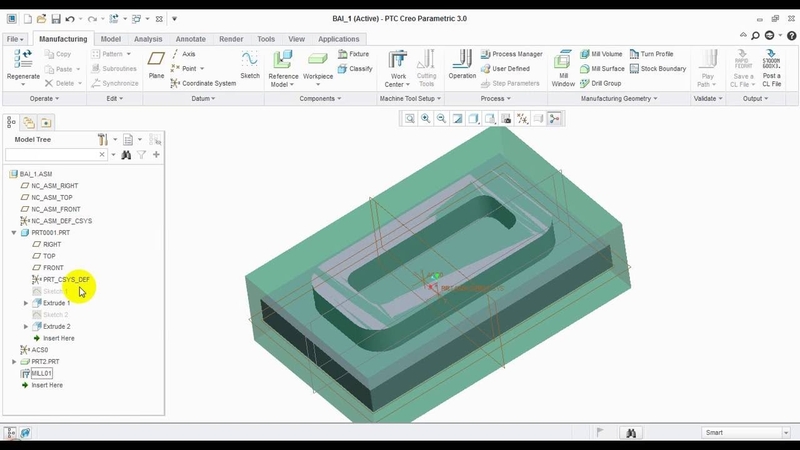Select NC_ASM_DEF_CSYS in model tree
The height and width of the screenshot is (450, 800).
56,221
